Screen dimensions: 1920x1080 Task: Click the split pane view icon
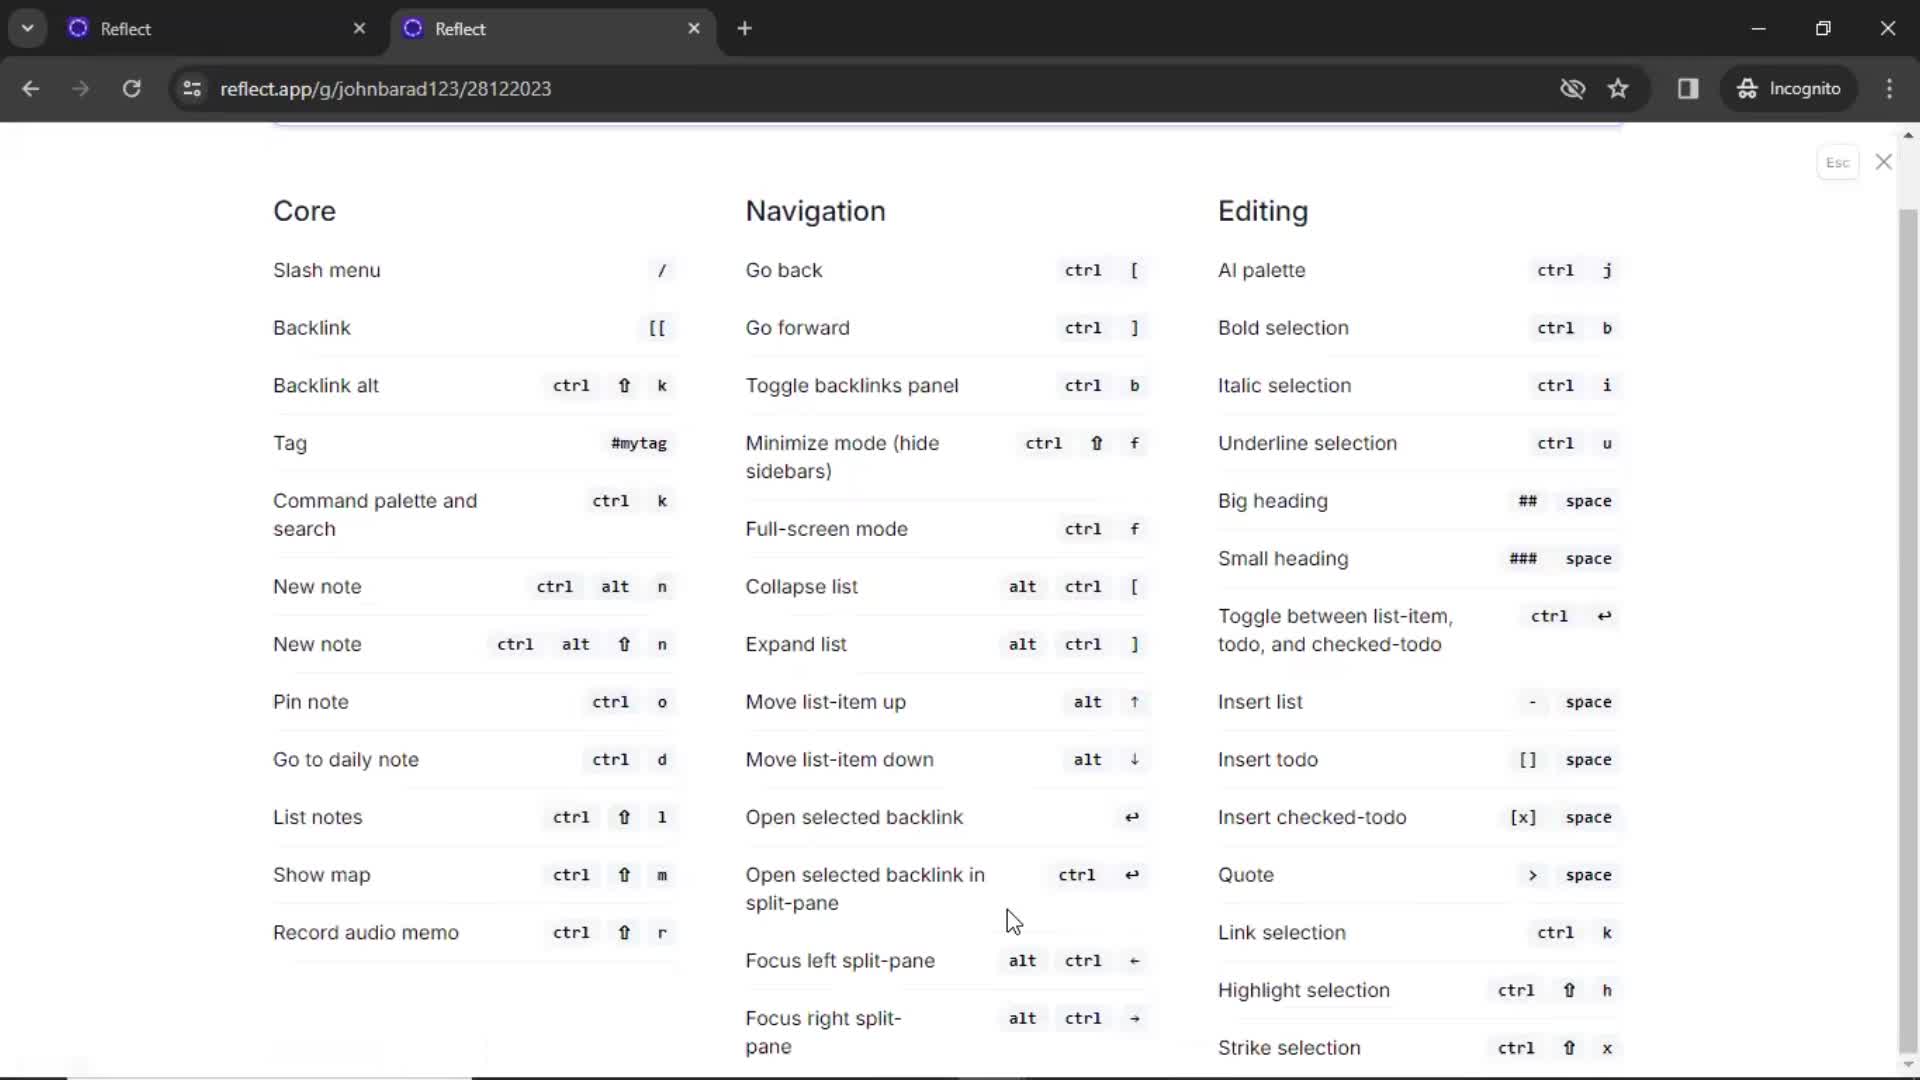coord(1689,88)
